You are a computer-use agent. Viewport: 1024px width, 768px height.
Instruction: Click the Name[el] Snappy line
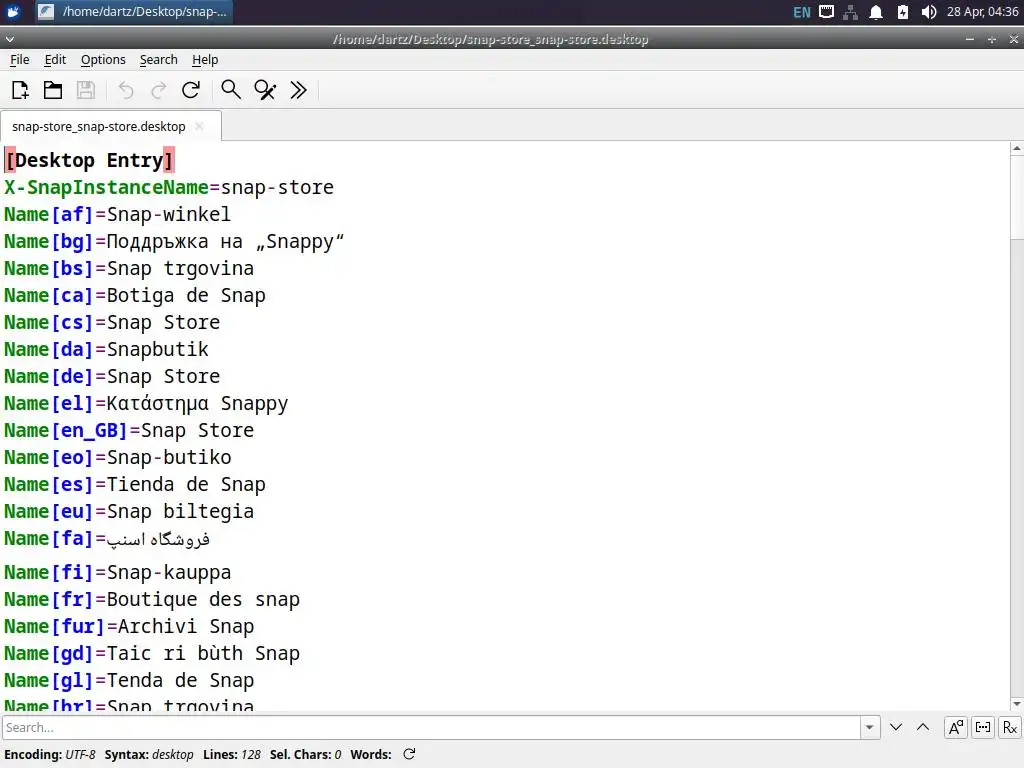click(146, 404)
